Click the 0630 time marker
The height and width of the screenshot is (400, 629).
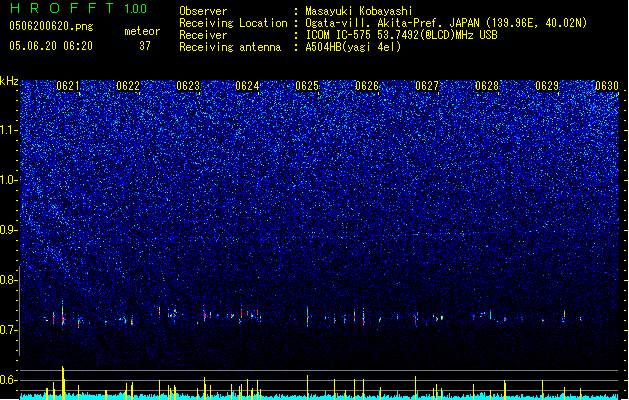point(607,86)
